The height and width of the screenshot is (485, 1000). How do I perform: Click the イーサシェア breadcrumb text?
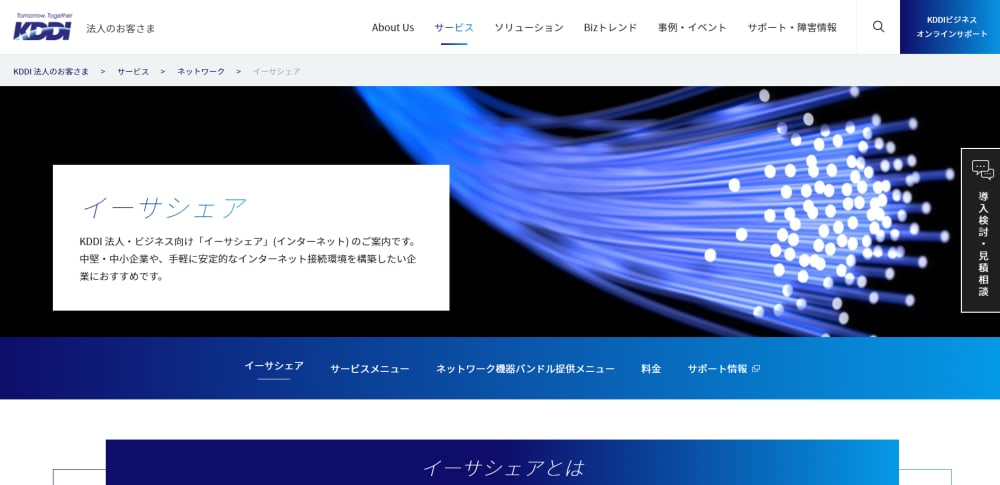pos(276,71)
